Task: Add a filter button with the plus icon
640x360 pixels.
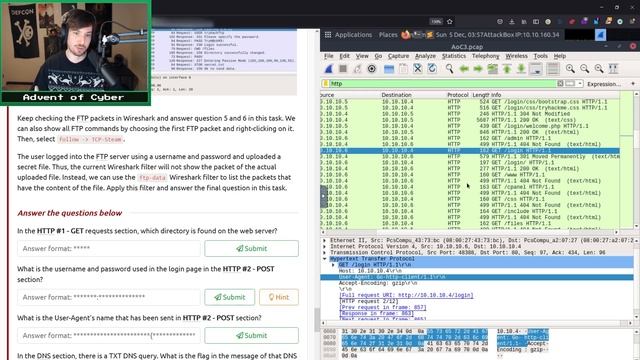Action: coord(633,84)
